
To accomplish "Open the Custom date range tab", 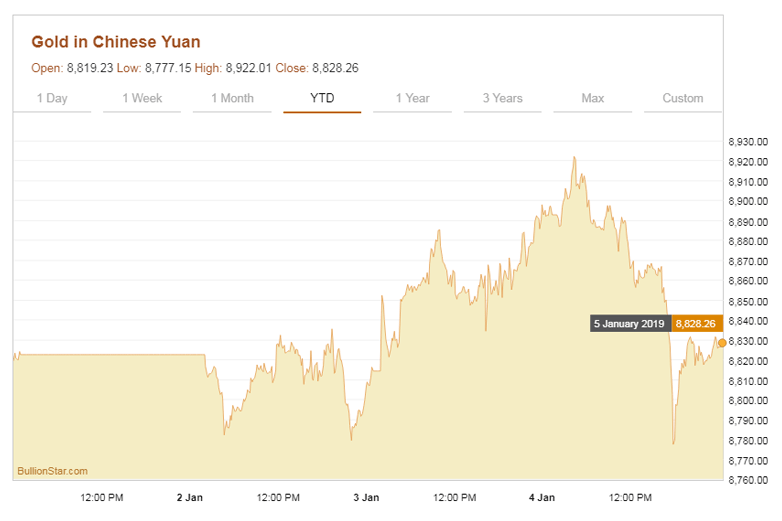I will click(x=682, y=98).
